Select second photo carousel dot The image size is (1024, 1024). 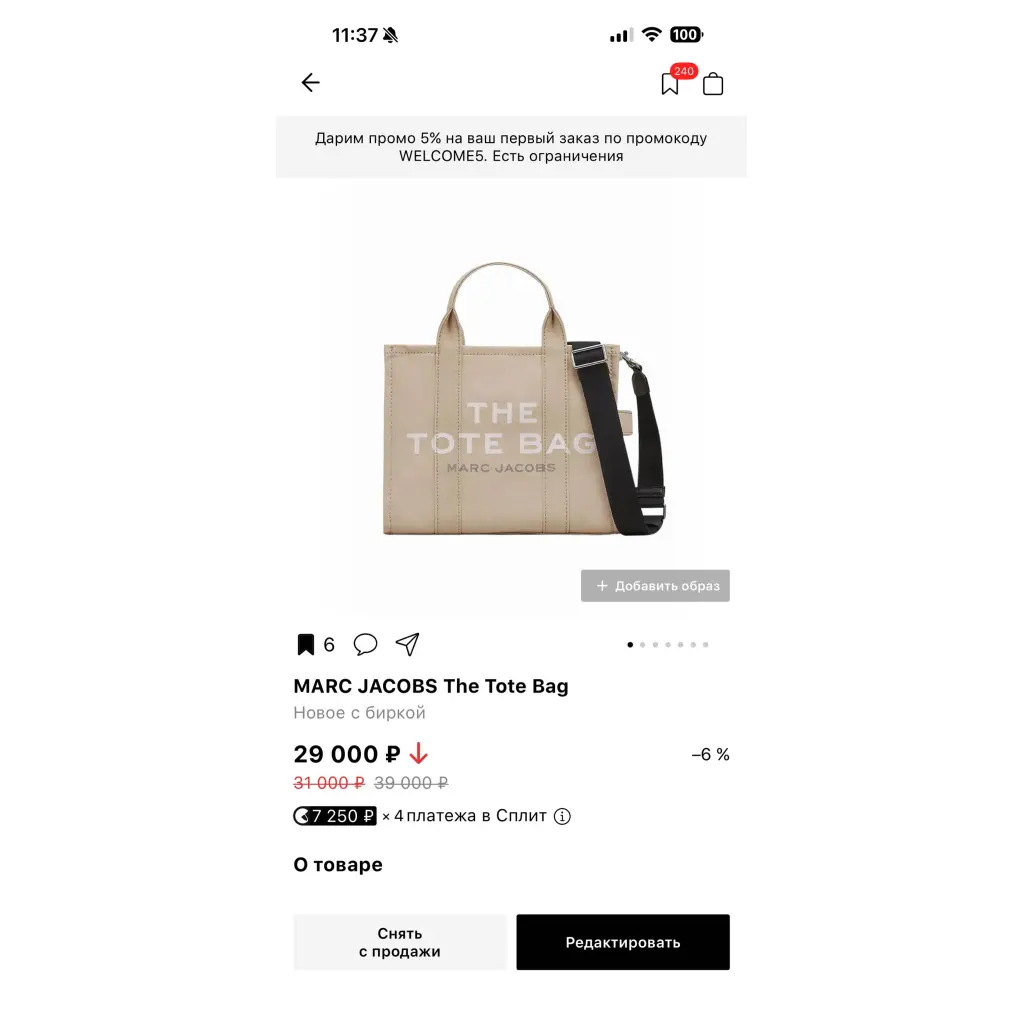click(x=643, y=645)
